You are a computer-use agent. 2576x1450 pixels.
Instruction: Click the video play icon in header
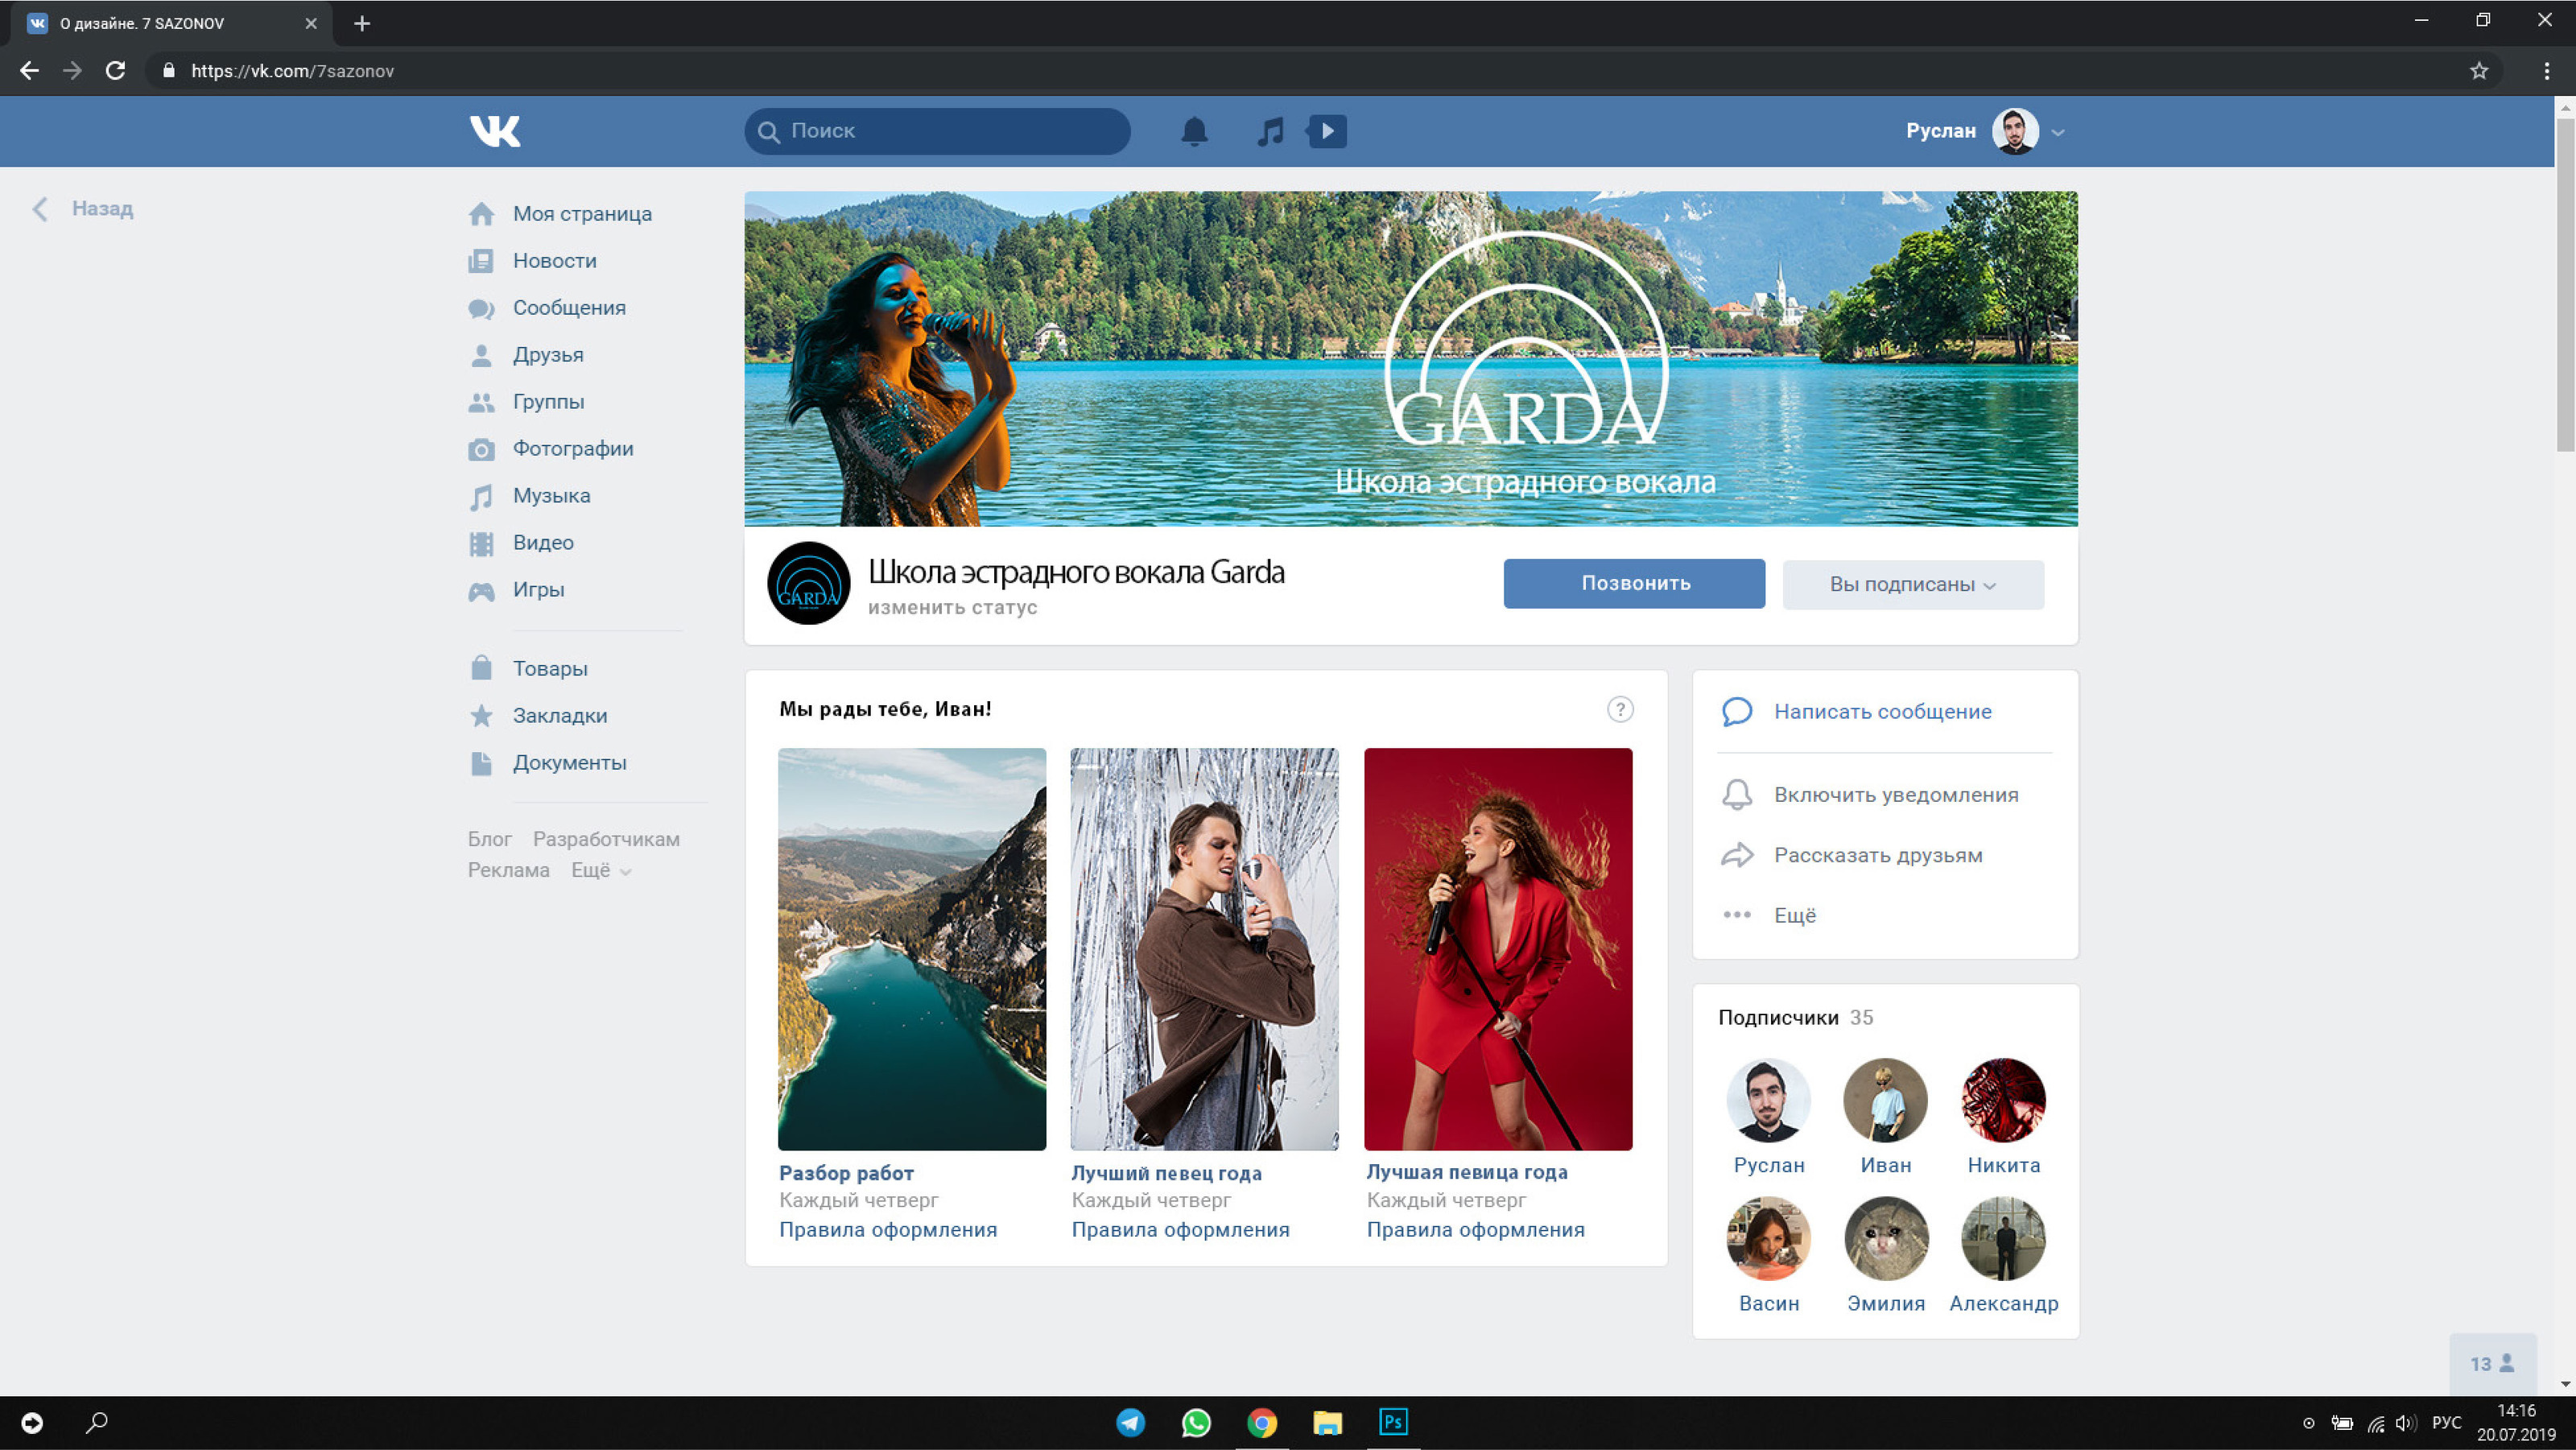coord(1327,131)
